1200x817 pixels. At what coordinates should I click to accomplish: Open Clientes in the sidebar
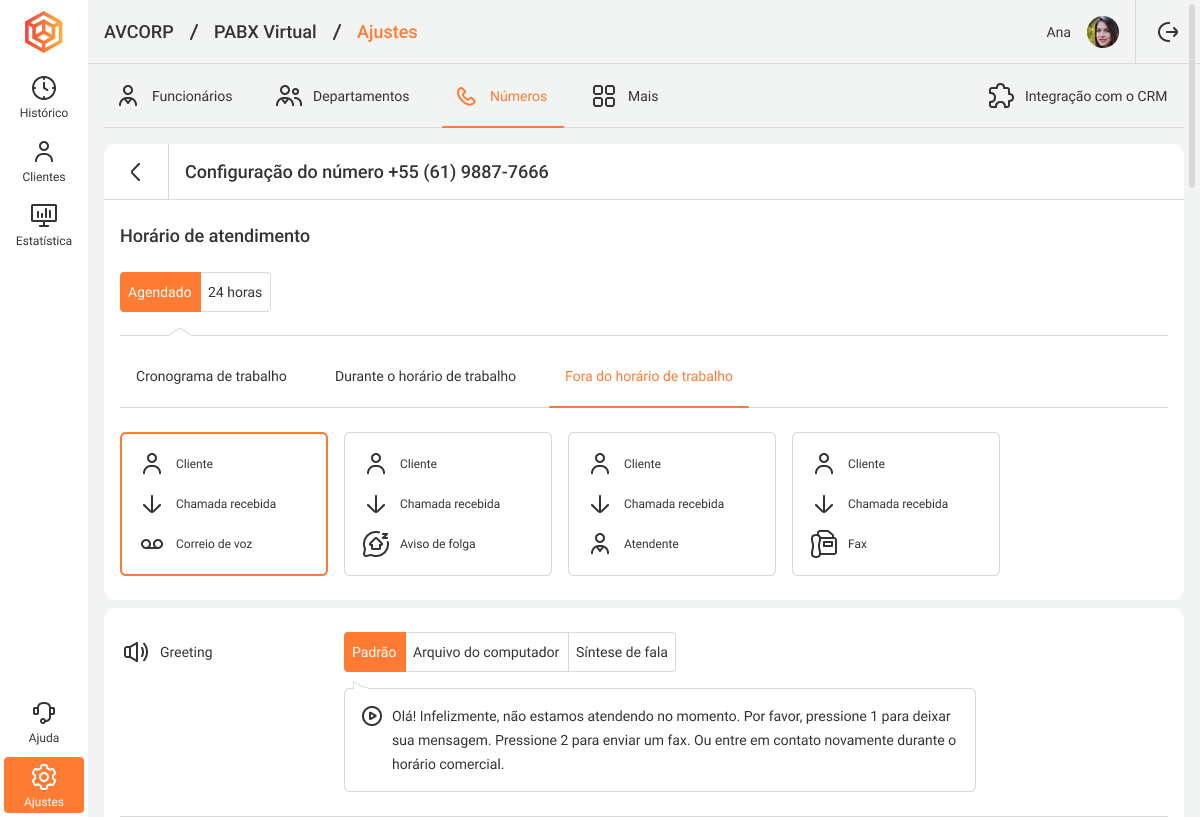pyautogui.click(x=44, y=162)
